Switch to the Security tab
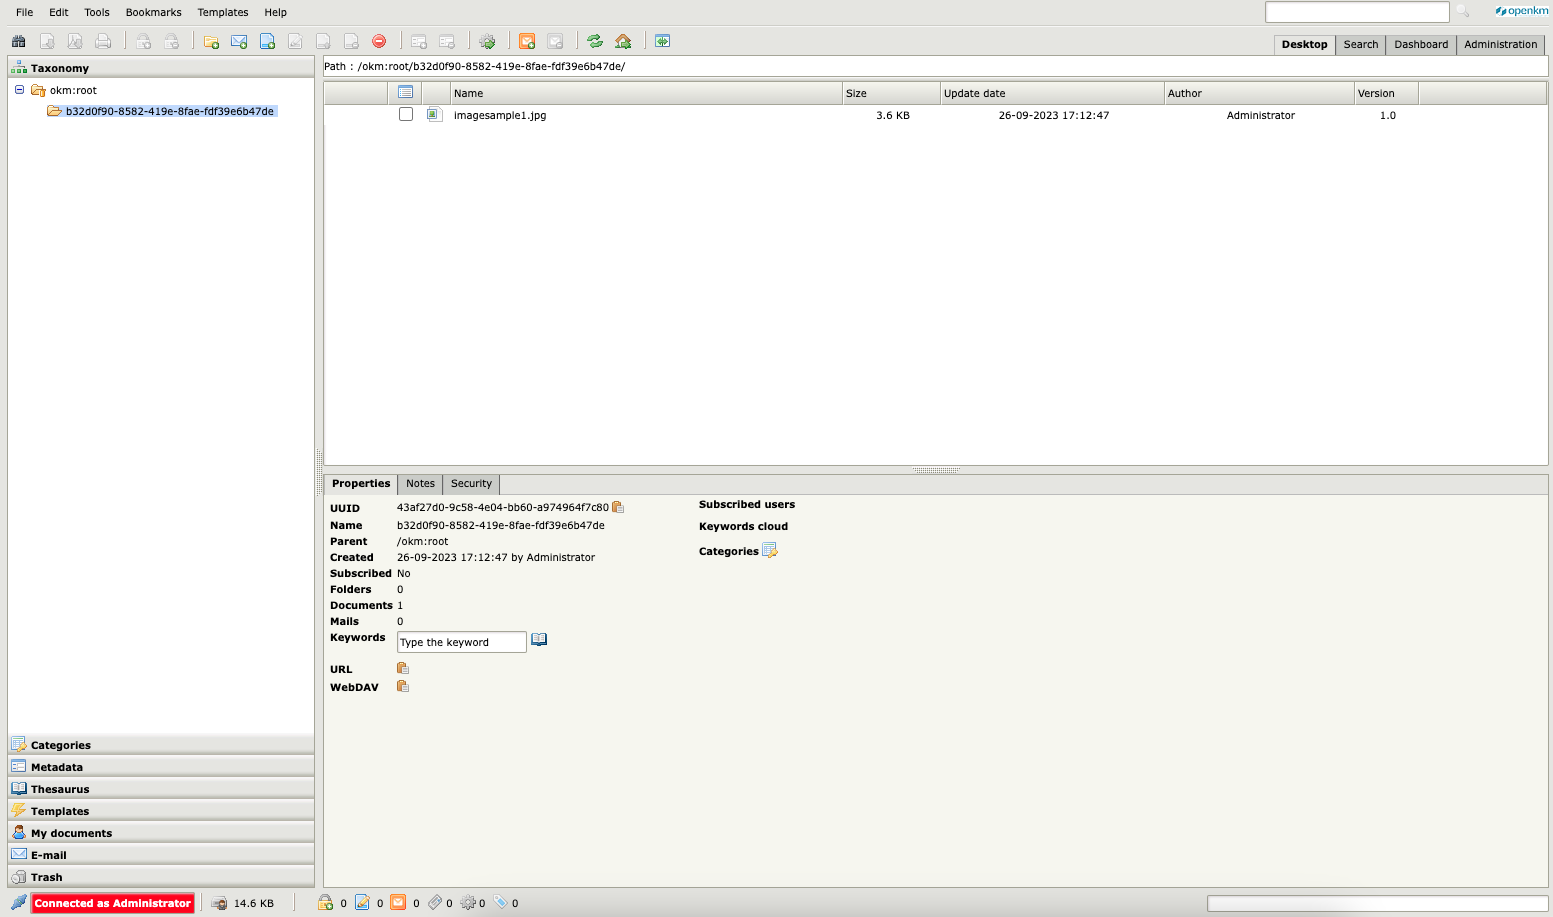This screenshot has height=917, width=1553. (471, 484)
